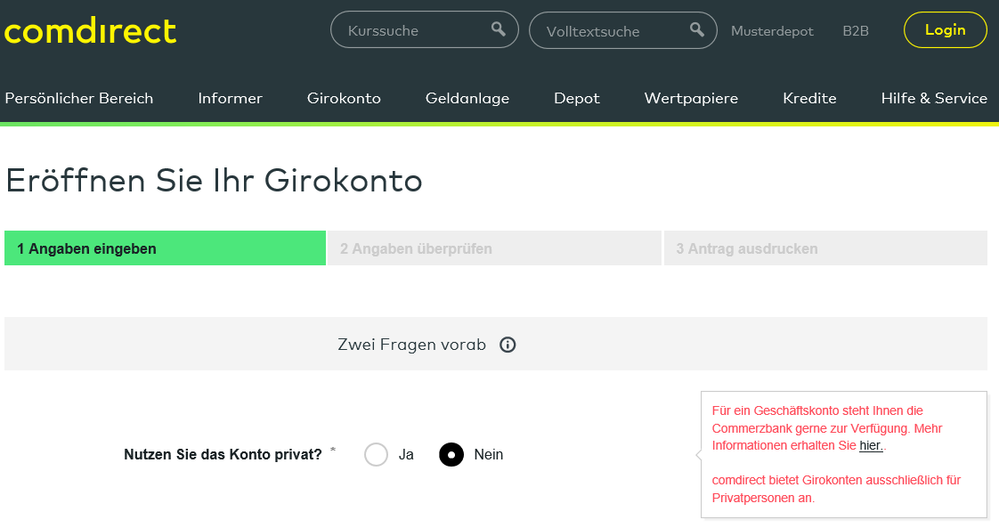Click the Kurssuche magnifier icon
This screenshot has height=528, width=999.
pos(498,29)
